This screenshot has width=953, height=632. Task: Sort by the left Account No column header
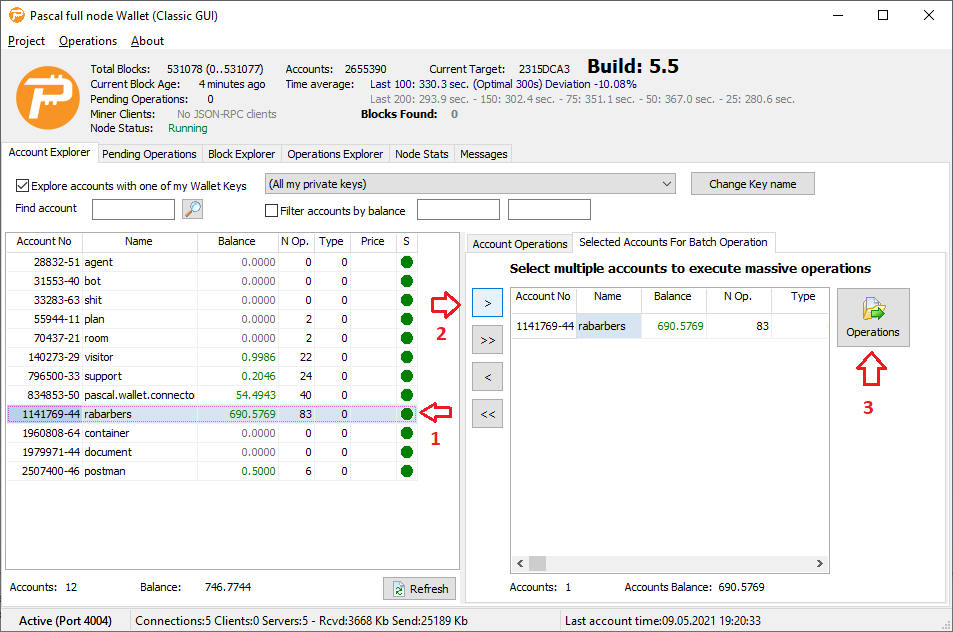(44, 241)
